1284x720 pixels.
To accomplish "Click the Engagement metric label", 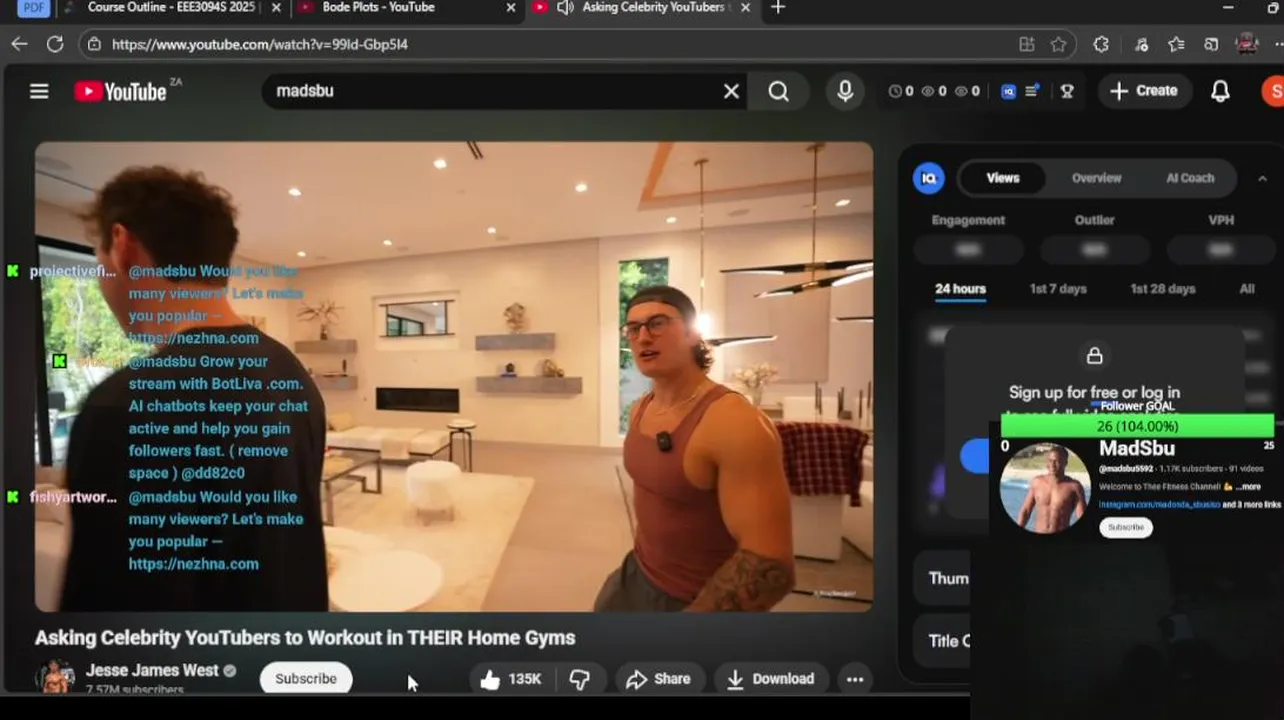I will [x=968, y=220].
